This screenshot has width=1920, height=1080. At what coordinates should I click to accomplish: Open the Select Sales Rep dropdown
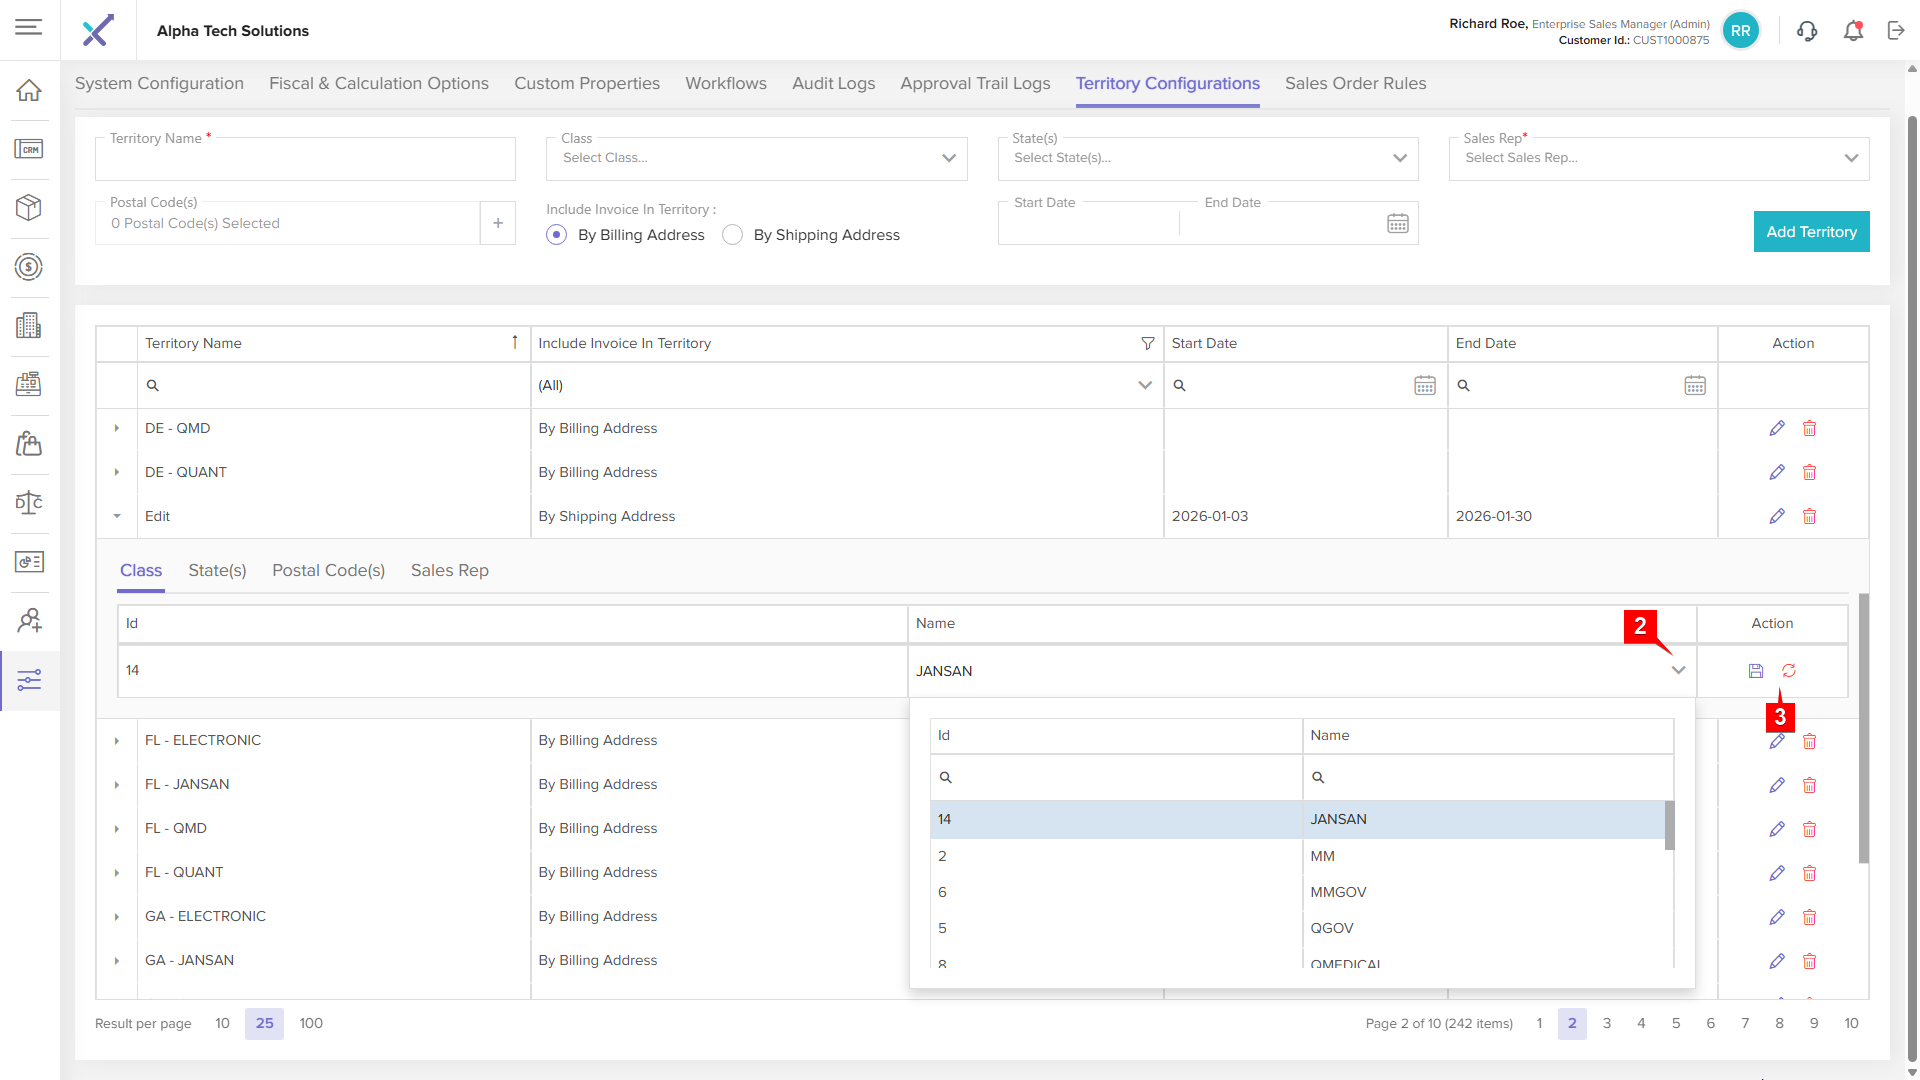[x=1658, y=158]
